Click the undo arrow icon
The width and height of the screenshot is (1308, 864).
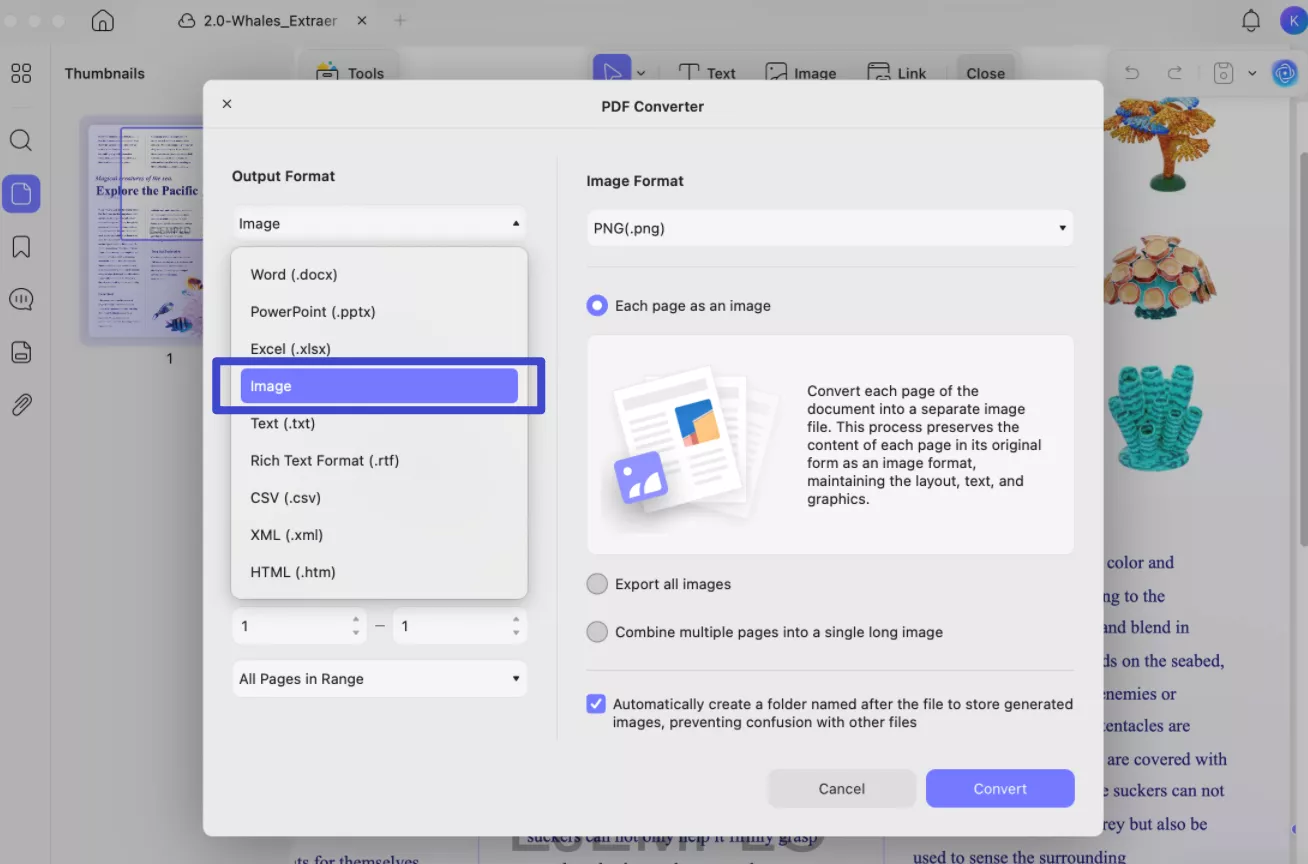(1131, 72)
